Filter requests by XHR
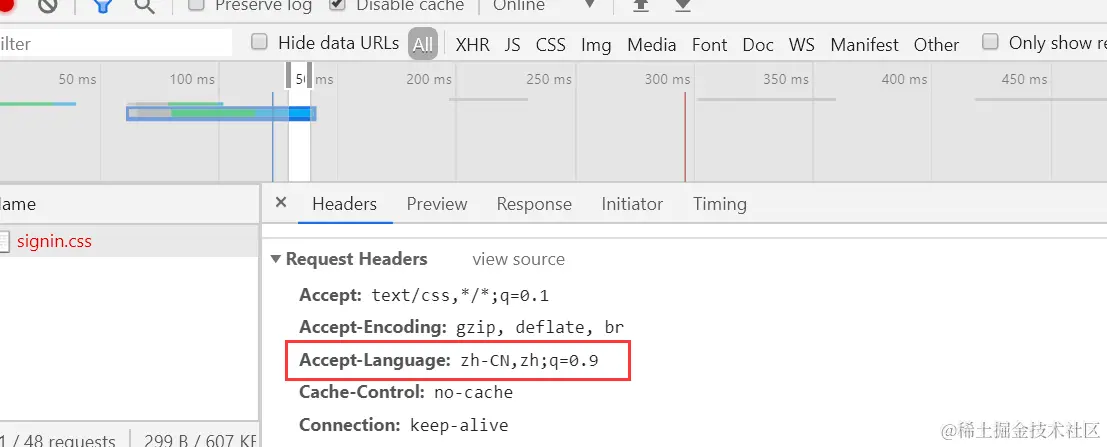 coord(472,44)
